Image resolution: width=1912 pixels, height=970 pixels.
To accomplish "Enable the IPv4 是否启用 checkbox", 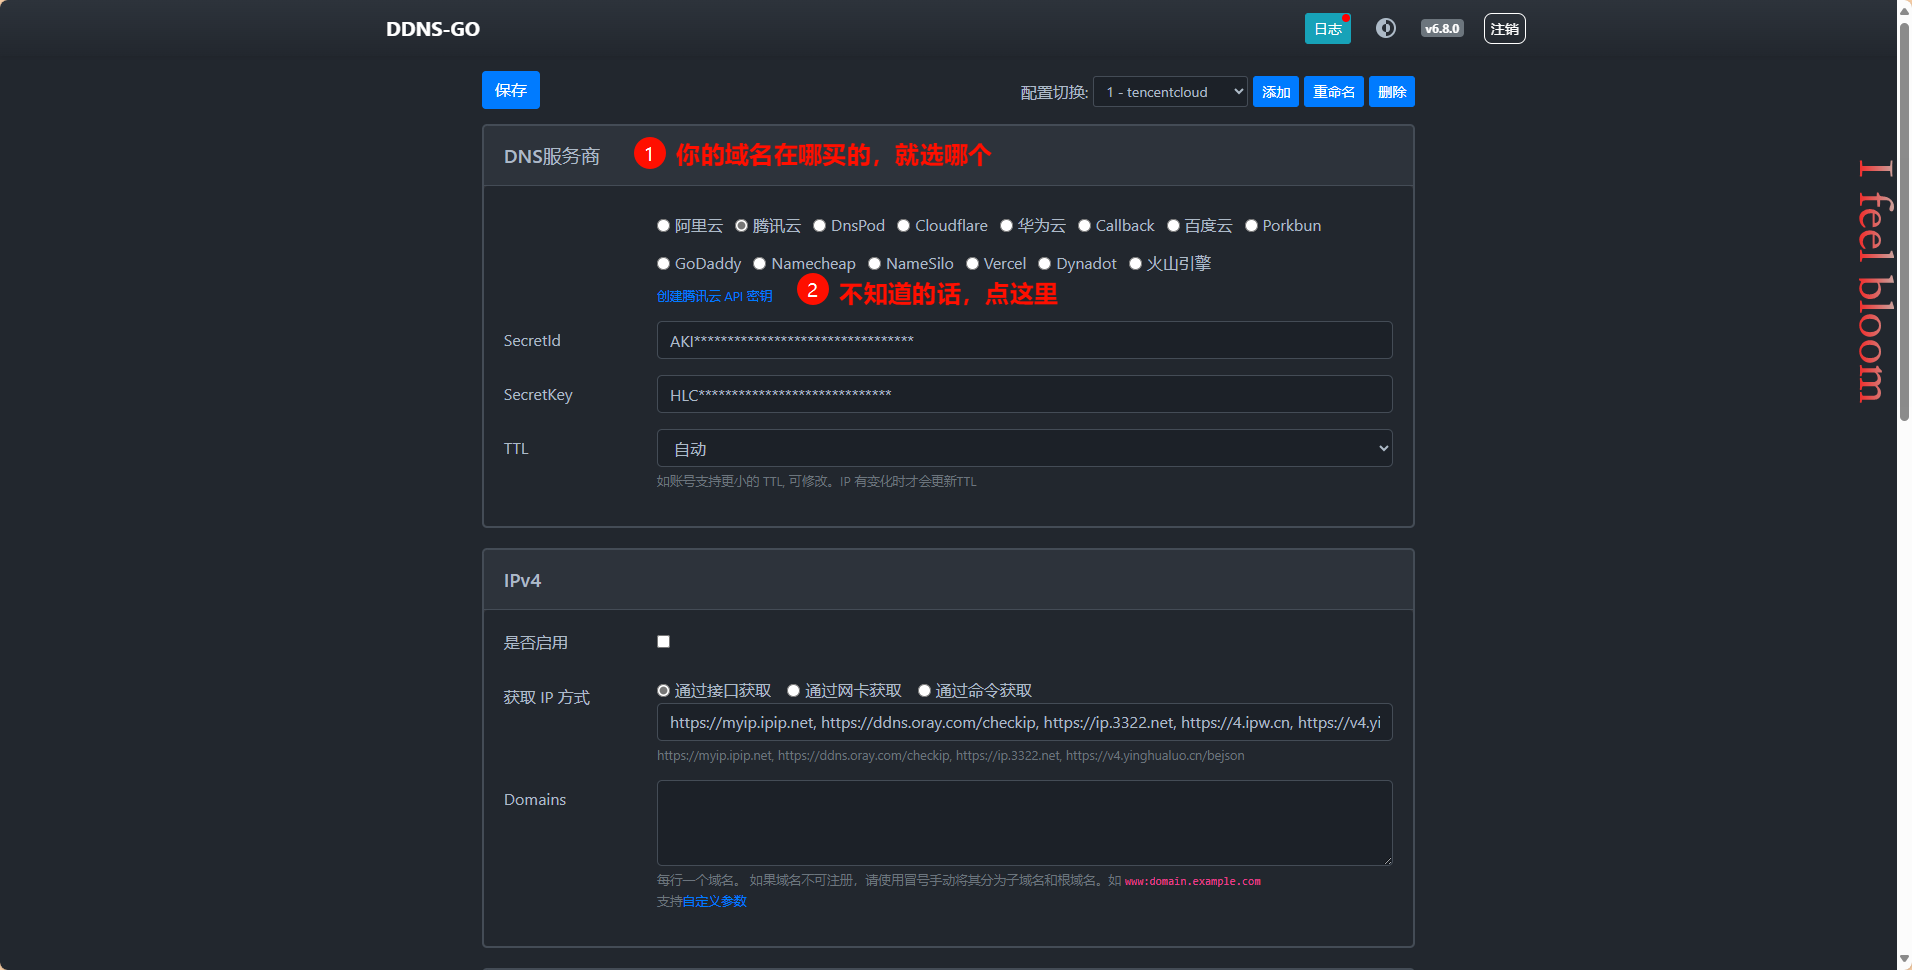I will (x=663, y=642).
